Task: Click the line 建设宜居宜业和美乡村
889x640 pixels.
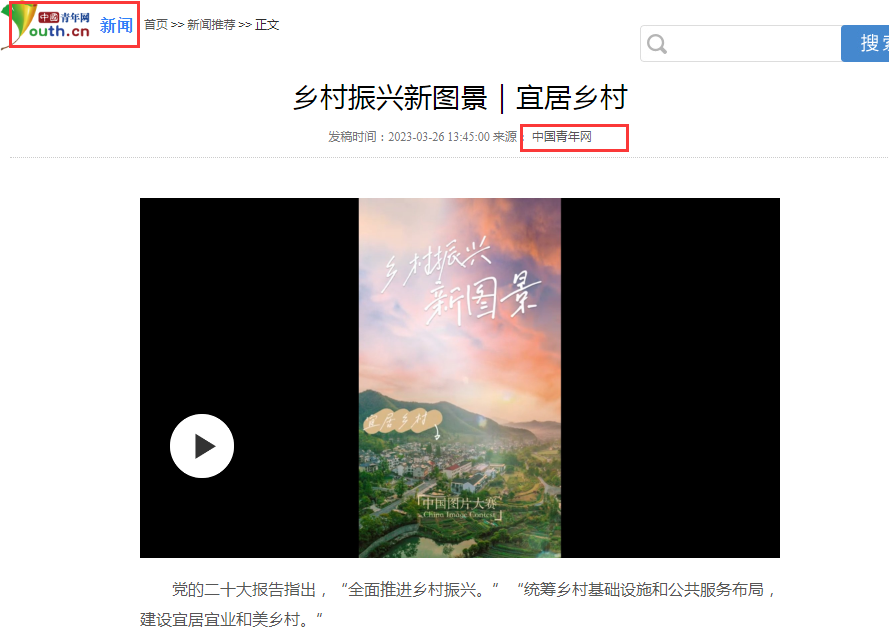Action: coord(231,619)
